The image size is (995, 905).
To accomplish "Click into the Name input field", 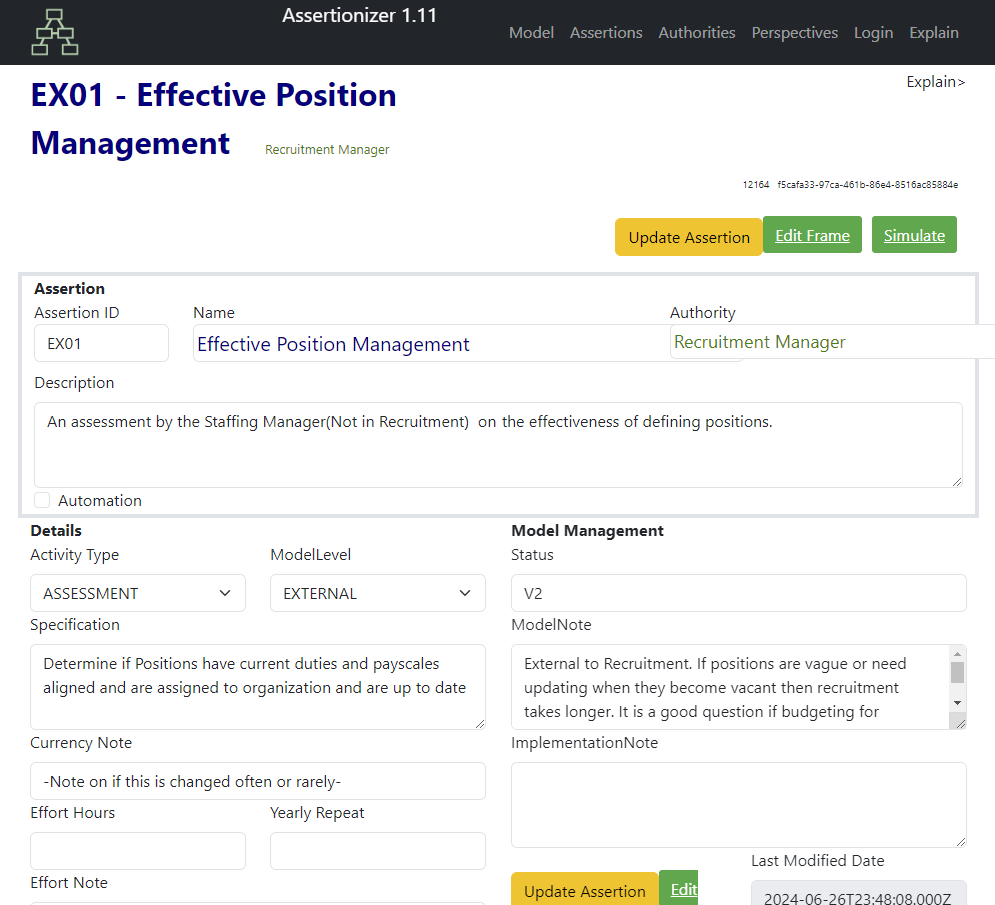I will (x=432, y=343).
